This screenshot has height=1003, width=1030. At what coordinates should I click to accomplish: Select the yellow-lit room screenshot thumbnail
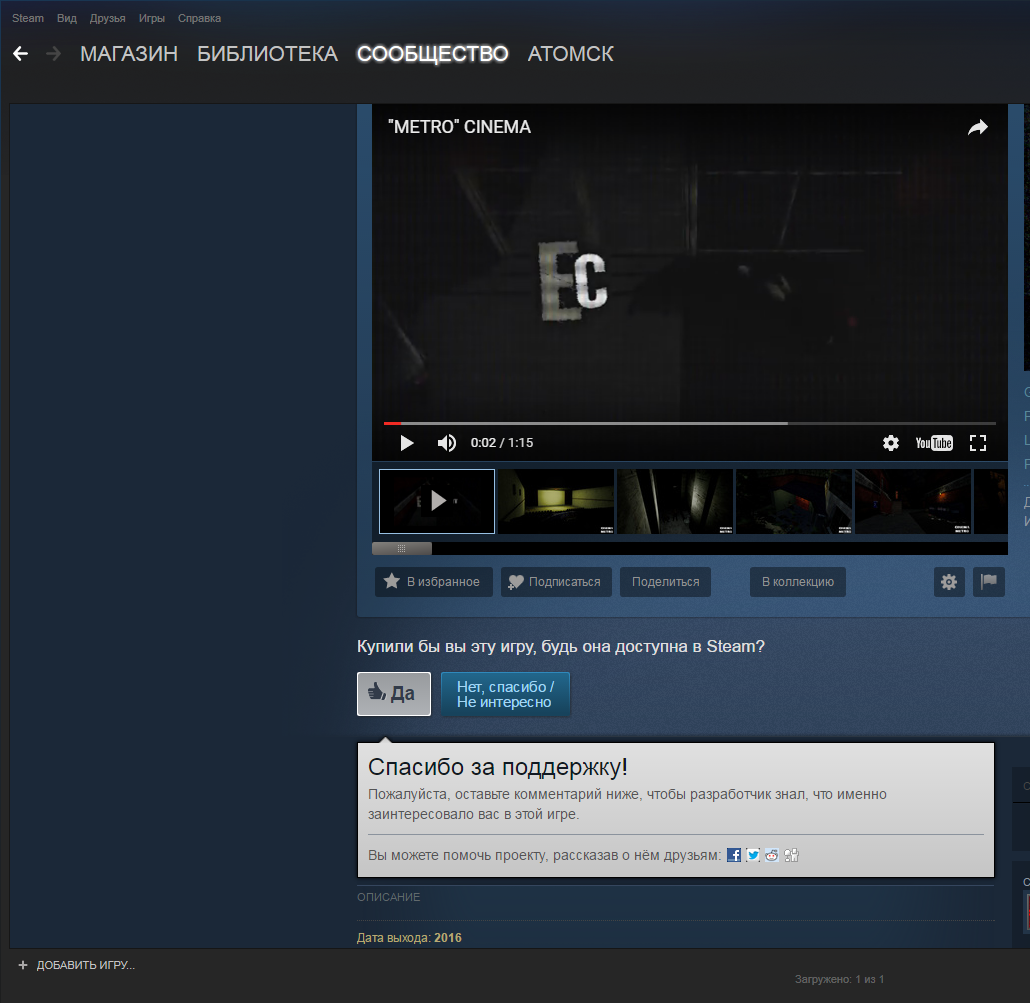556,501
